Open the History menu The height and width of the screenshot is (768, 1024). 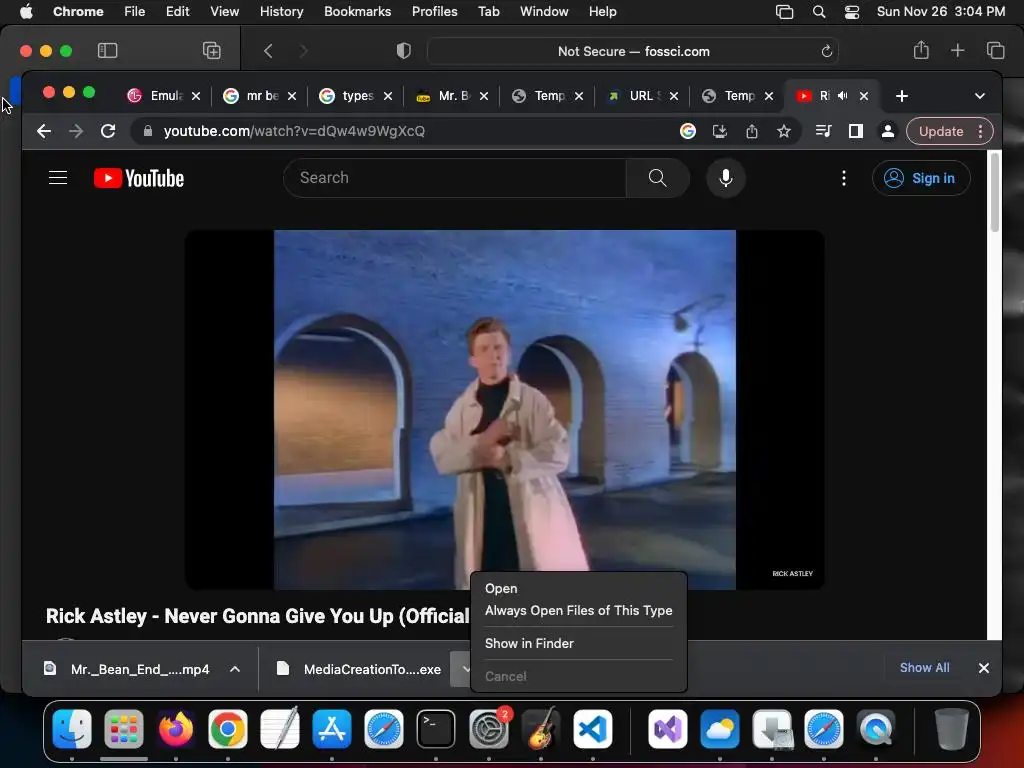click(x=281, y=12)
